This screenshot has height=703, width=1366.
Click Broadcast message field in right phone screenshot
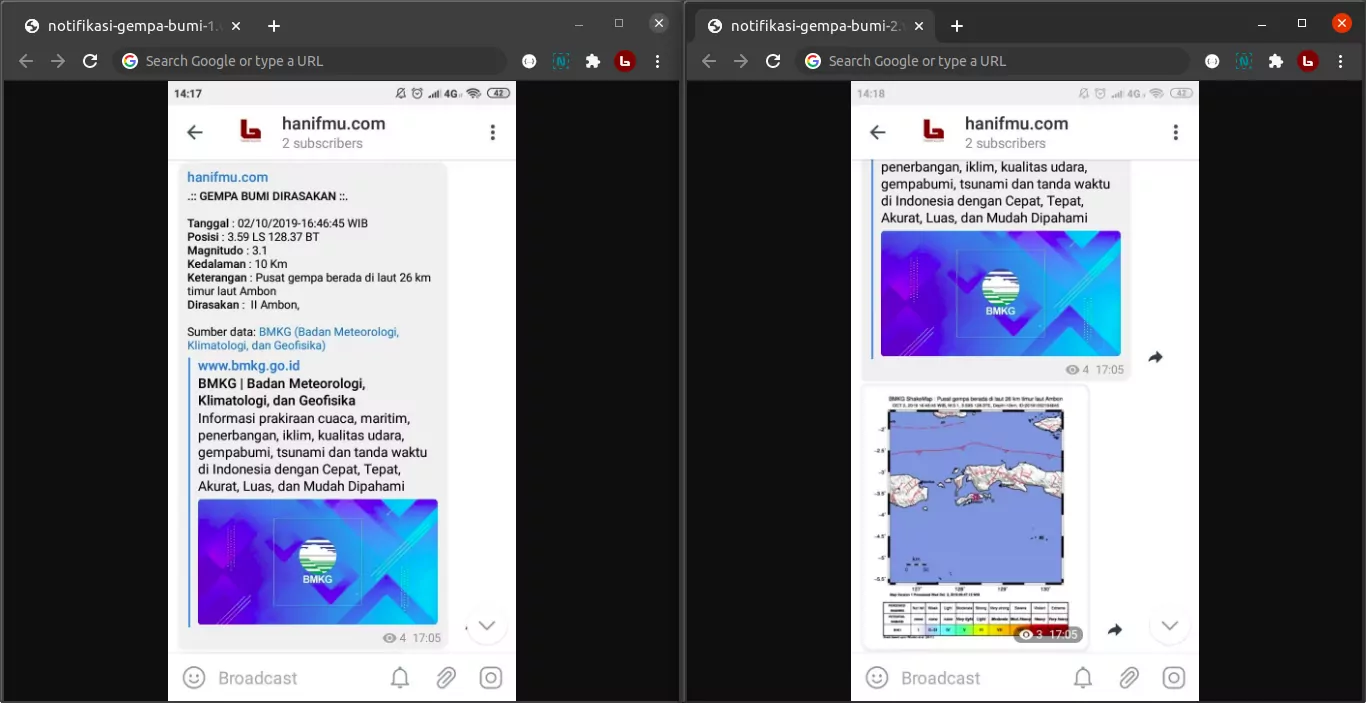click(x=941, y=678)
